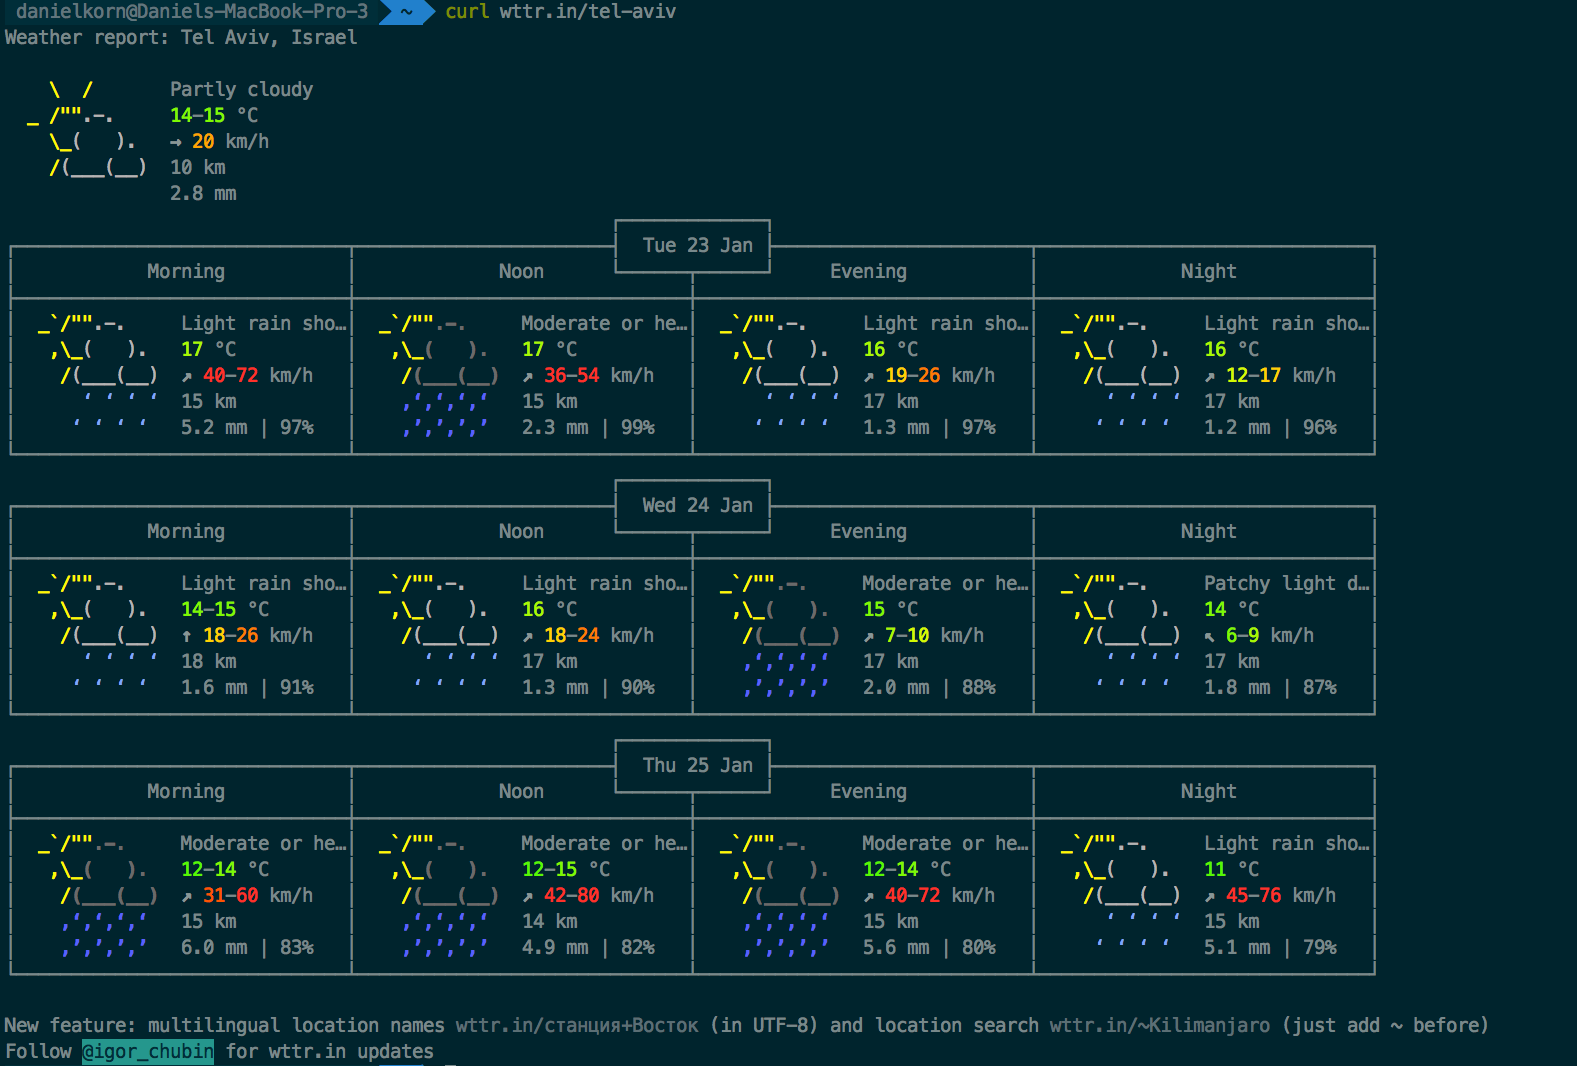Viewport: 1577px width, 1066px height.
Task: Click Thu Morning wind 31–60 km/h
Action: (247, 895)
